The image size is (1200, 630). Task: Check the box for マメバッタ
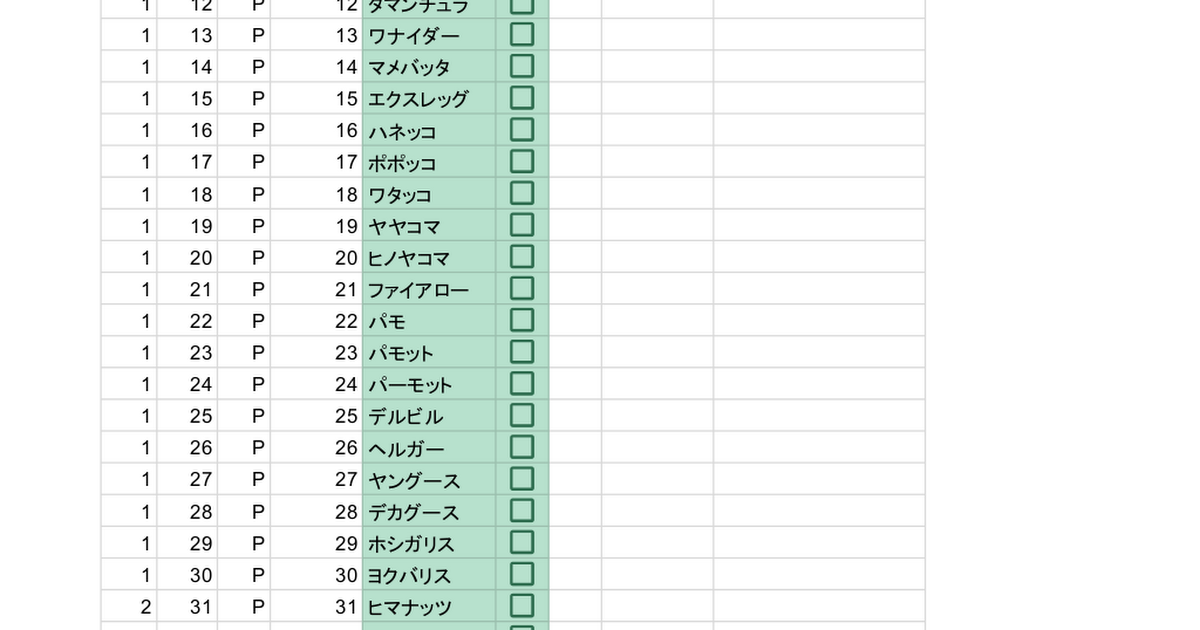click(x=522, y=67)
